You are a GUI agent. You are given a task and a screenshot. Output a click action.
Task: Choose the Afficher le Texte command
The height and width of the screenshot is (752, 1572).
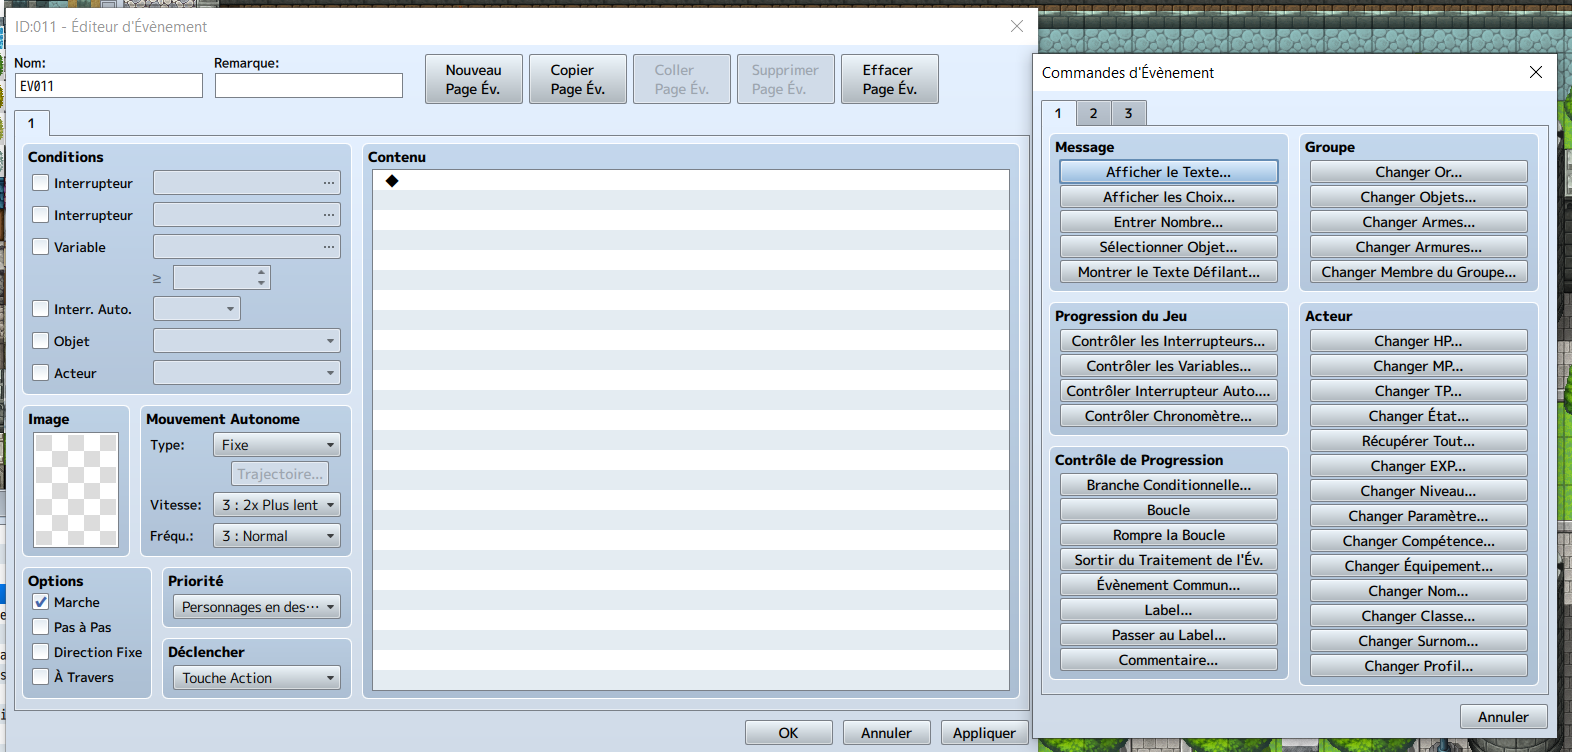[x=1169, y=172]
